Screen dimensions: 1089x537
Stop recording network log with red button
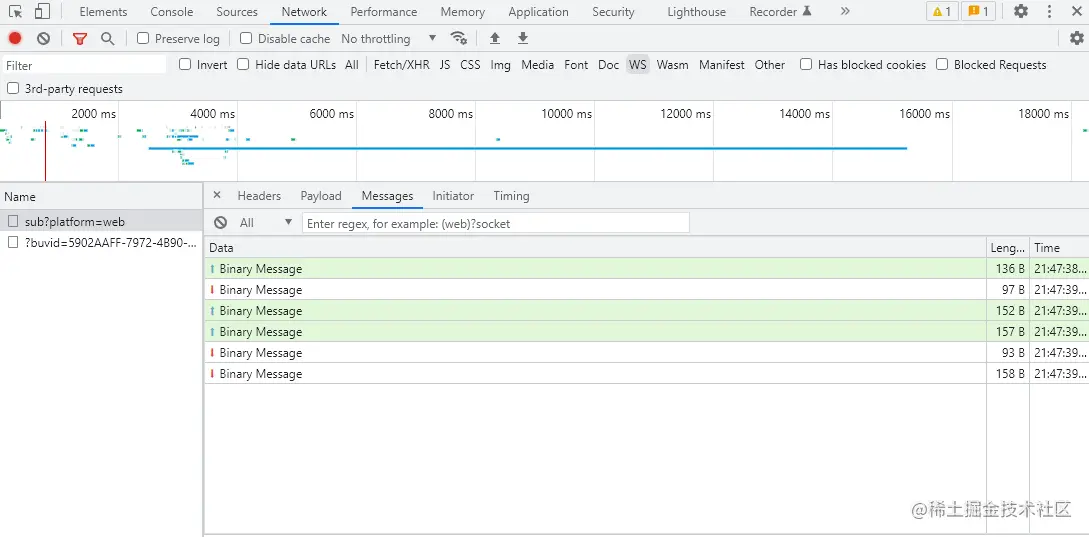(x=15, y=38)
